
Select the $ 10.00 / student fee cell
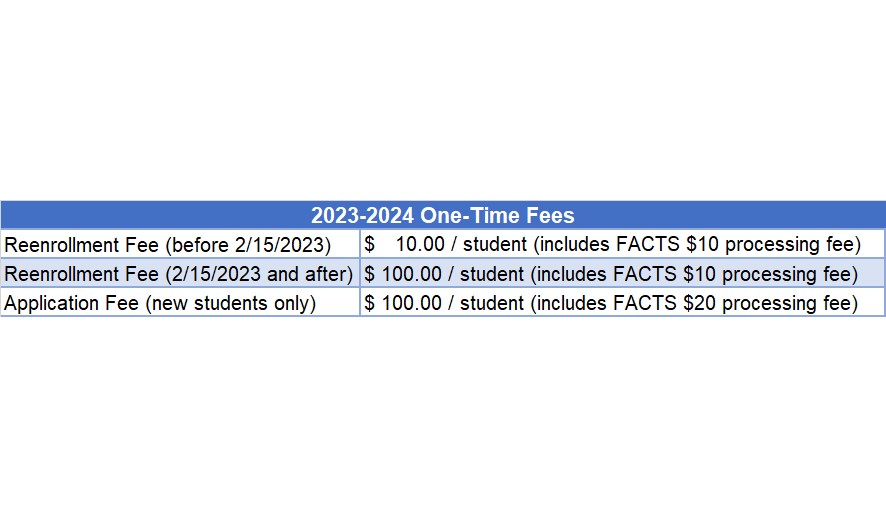tap(622, 244)
